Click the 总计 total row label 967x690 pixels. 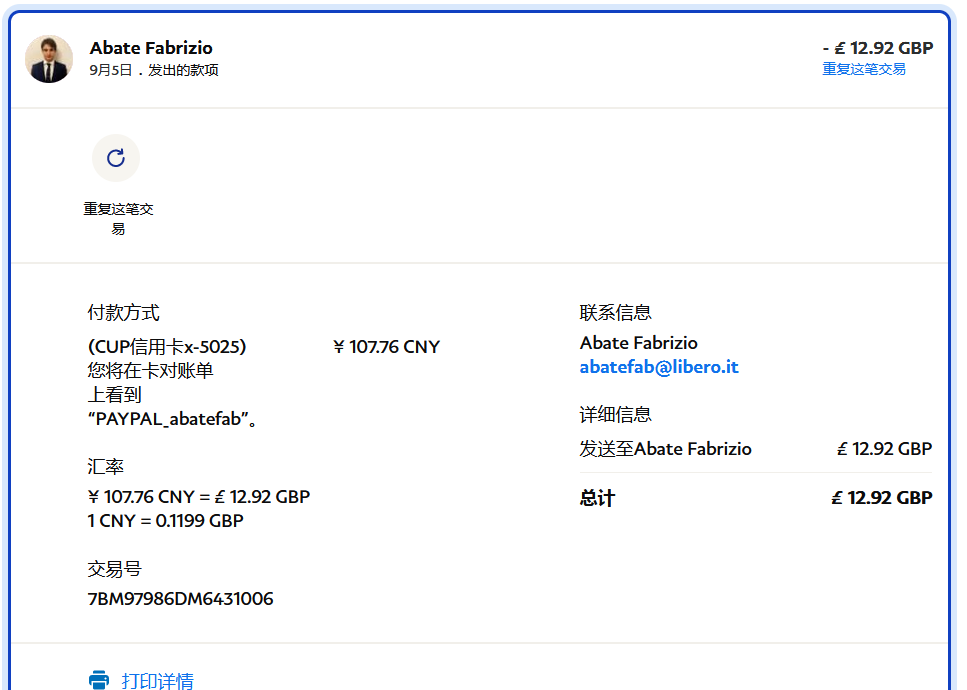(x=597, y=498)
